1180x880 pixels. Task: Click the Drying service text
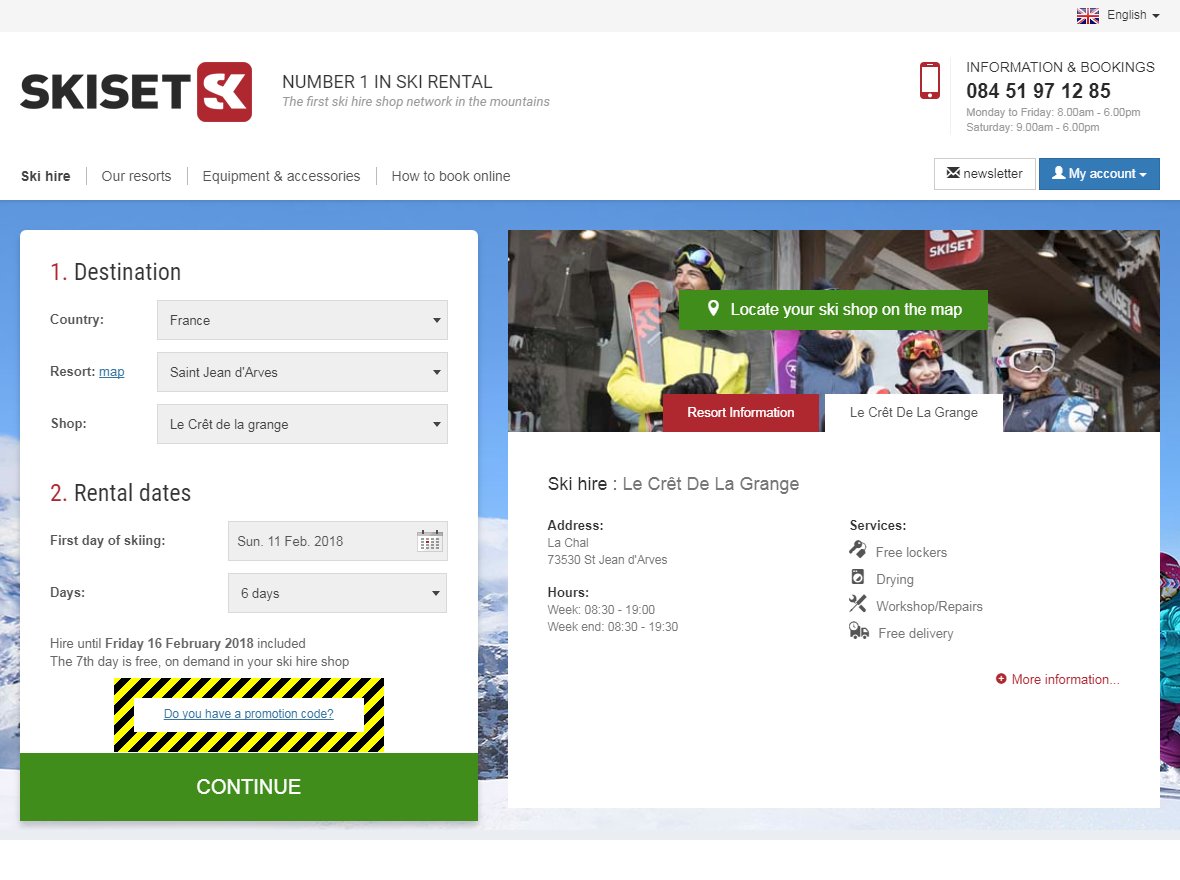894,580
